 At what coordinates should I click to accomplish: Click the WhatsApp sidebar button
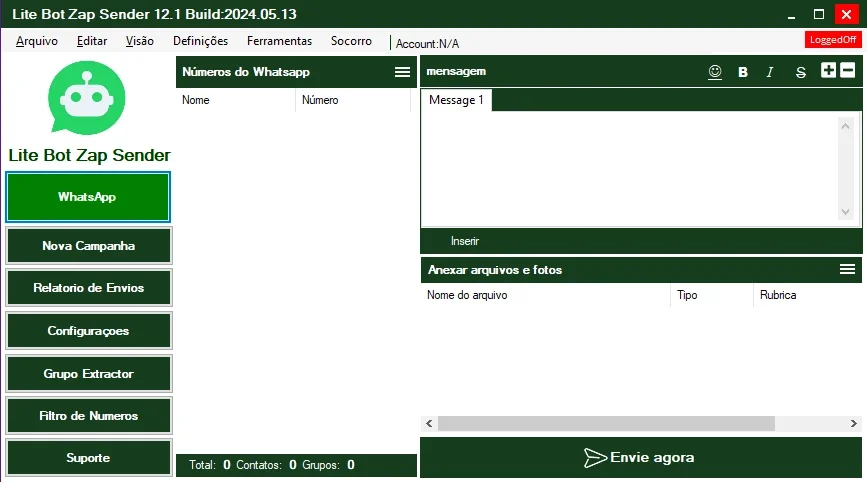click(x=88, y=197)
